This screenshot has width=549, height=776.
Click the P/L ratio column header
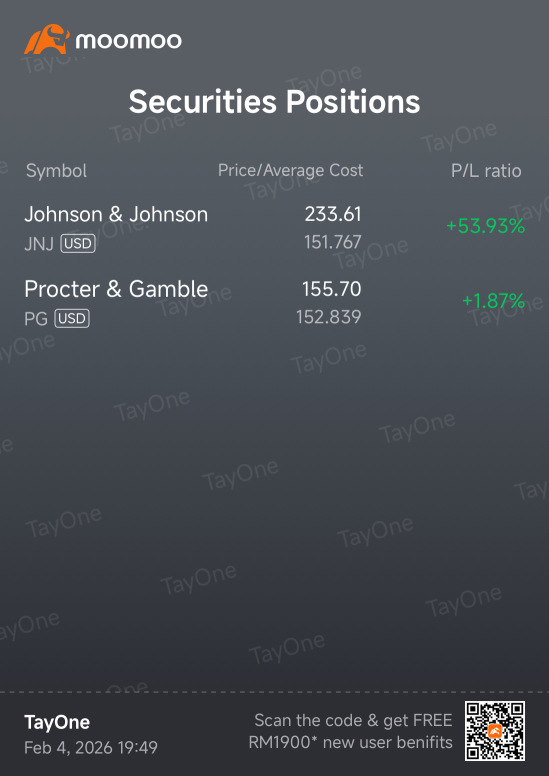coord(486,171)
